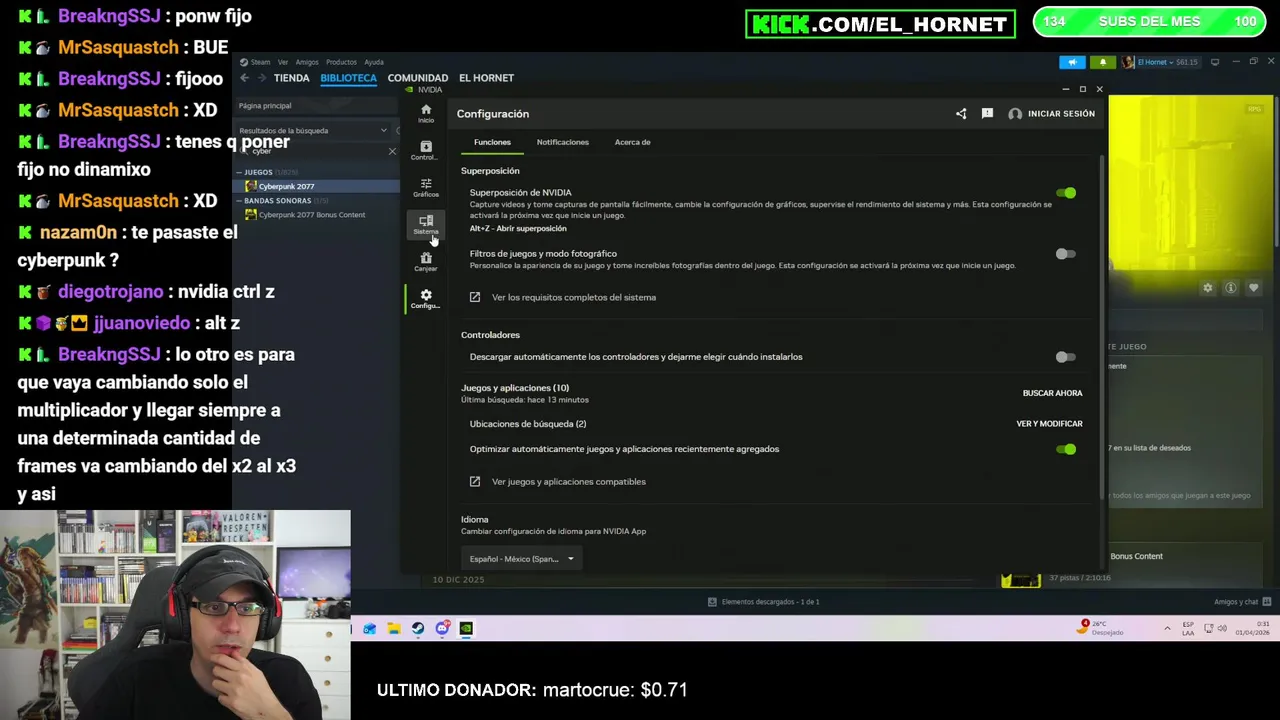The width and height of the screenshot is (1280, 720).
Task: Click BUSCAR AHORA button
Action: click(x=1052, y=393)
